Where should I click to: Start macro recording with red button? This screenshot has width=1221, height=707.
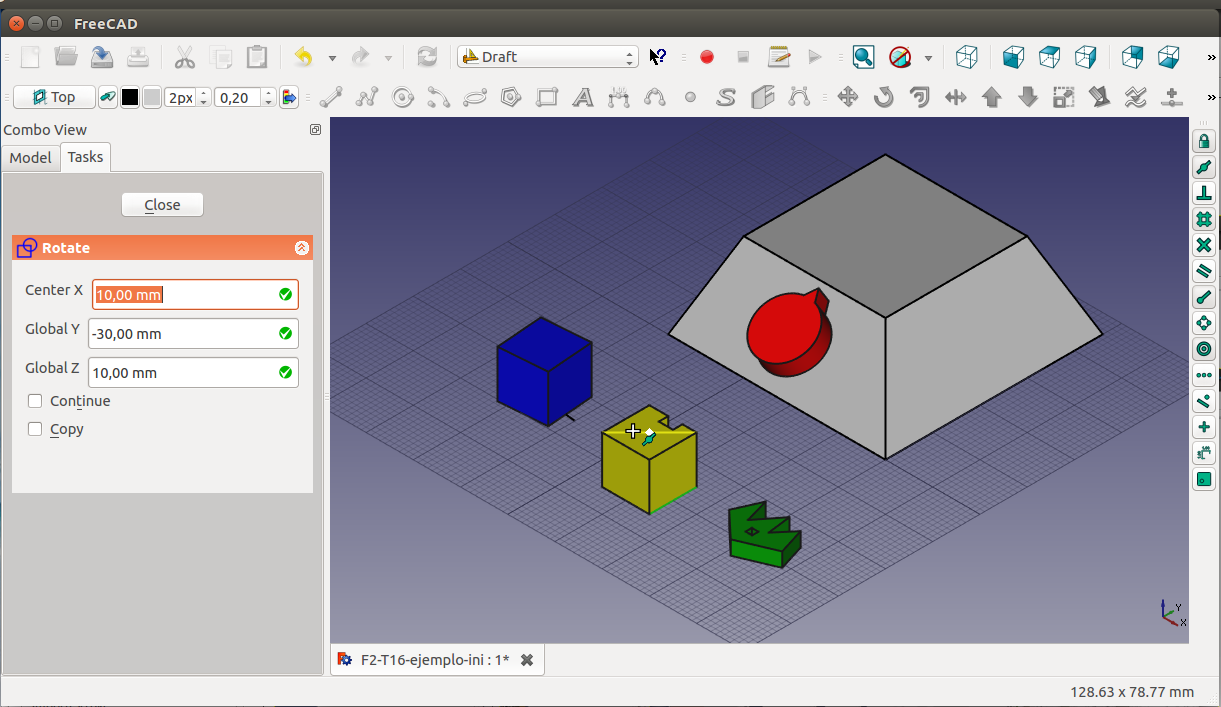pyautogui.click(x=707, y=57)
